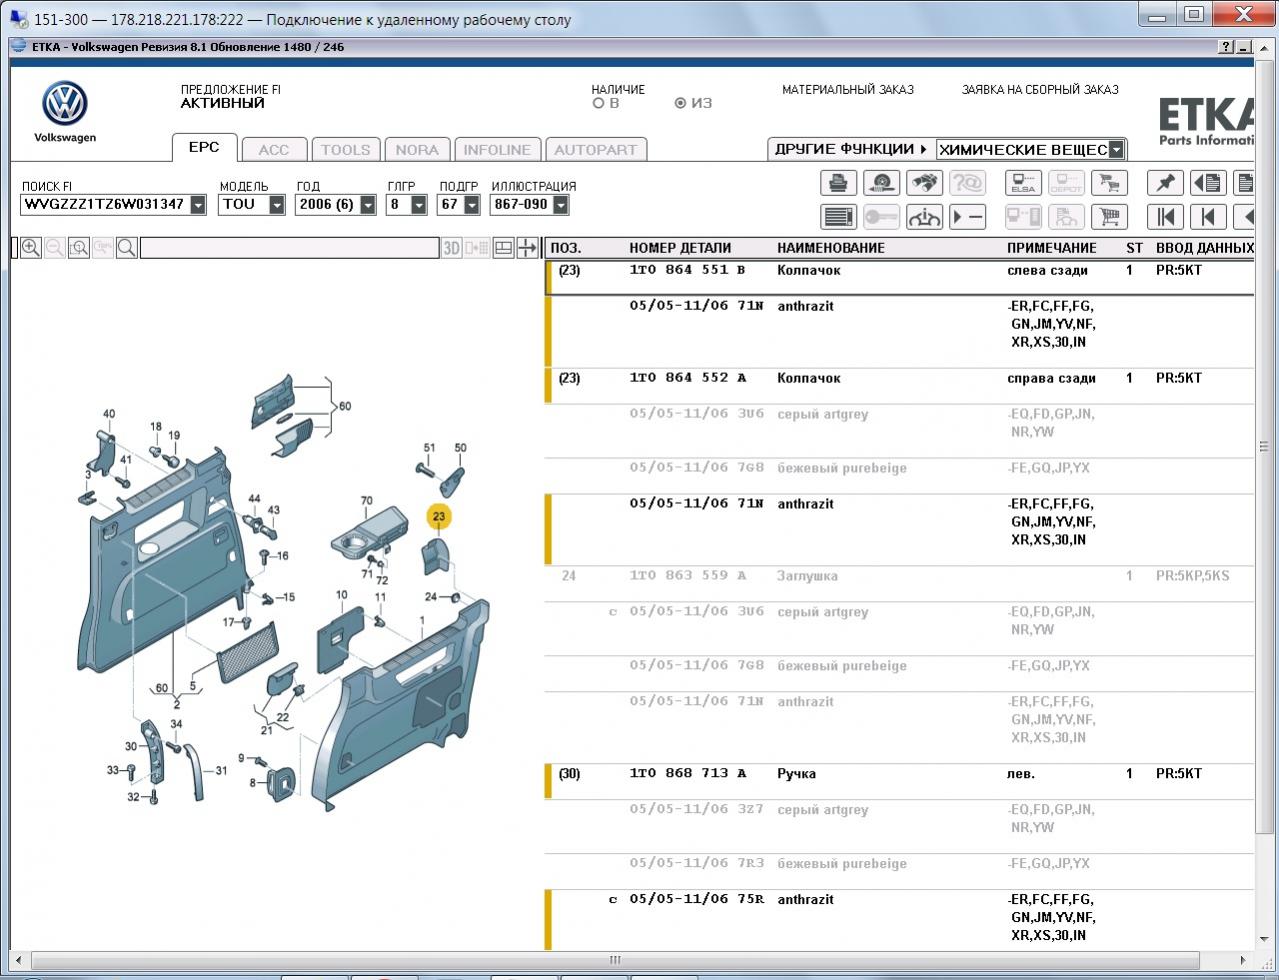Viewport: 1279px width, 980px height.
Task: Select the 'В' availability radio button
Action: (x=598, y=103)
